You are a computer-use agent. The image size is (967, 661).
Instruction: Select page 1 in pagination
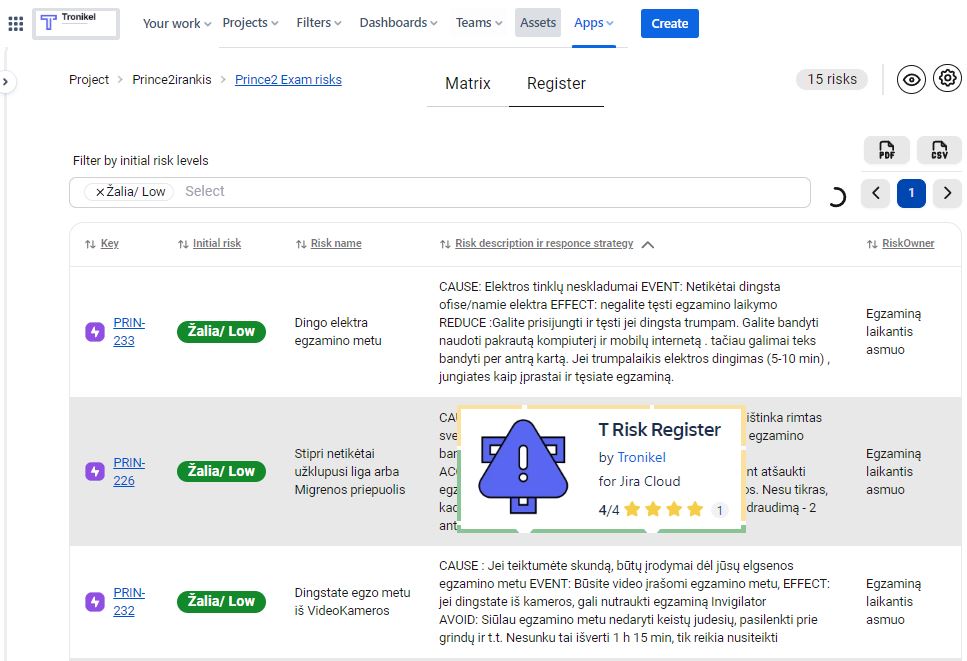click(x=911, y=193)
